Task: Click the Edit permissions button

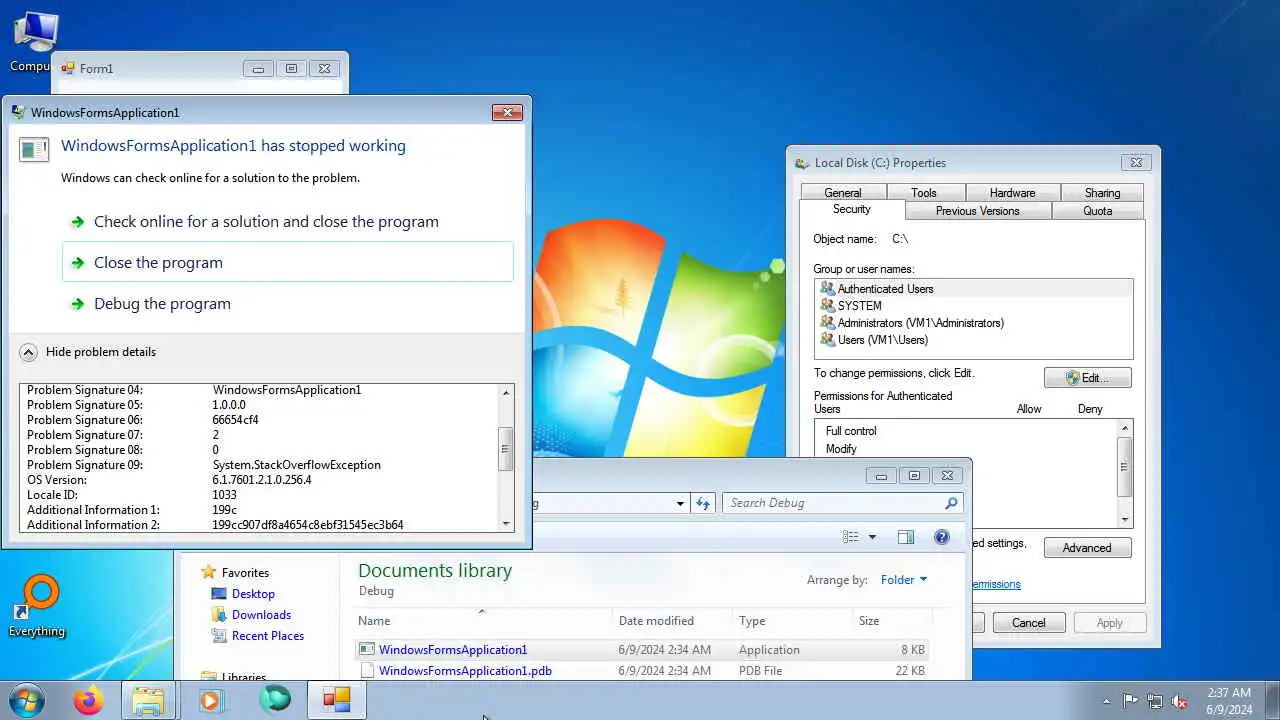Action: pyautogui.click(x=1088, y=378)
